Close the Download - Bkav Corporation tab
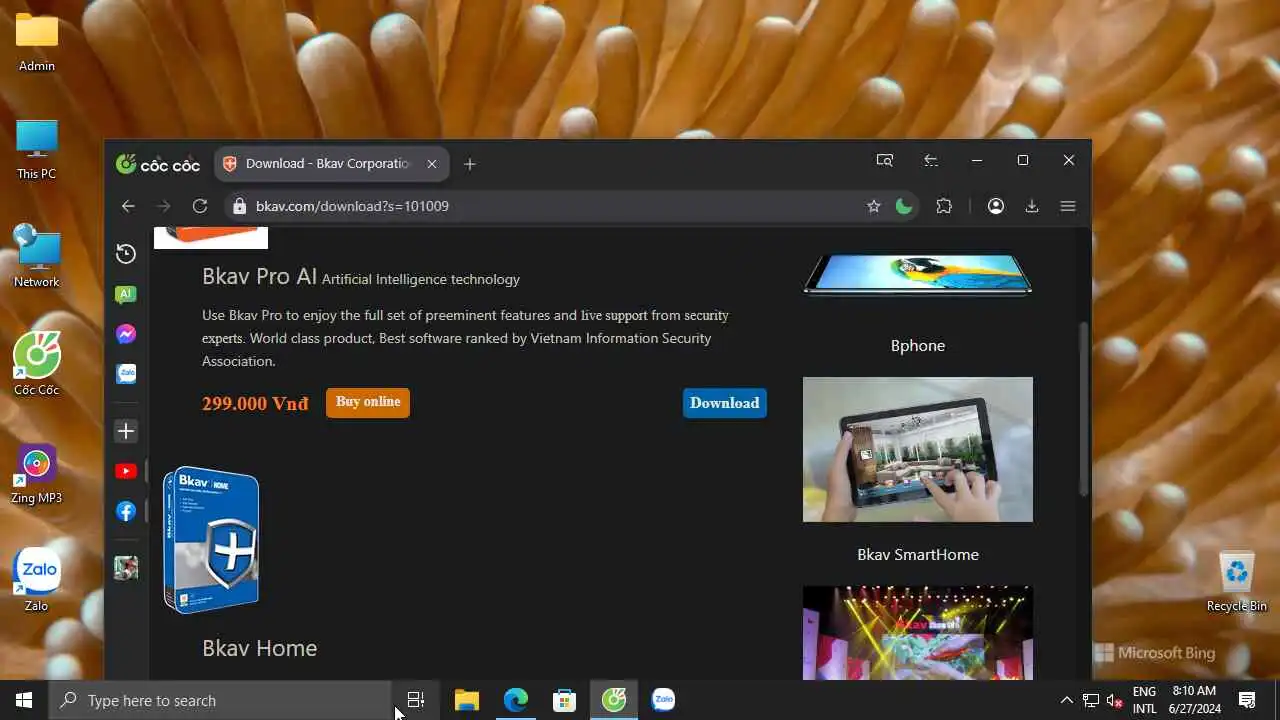The image size is (1280, 720). tap(432, 164)
